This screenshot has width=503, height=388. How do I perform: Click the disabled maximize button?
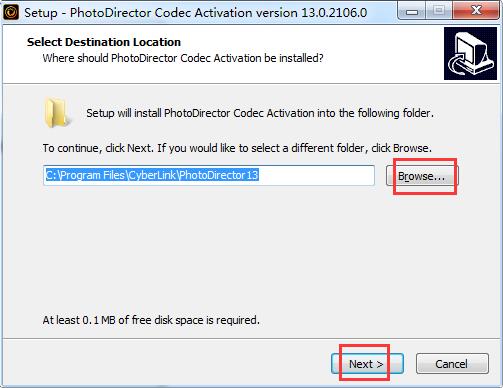point(439,11)
